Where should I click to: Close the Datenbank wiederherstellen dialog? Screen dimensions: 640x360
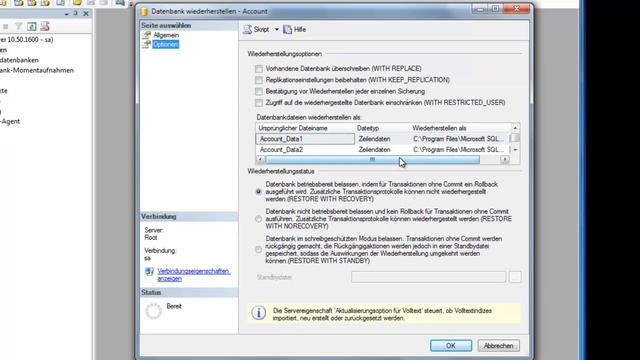pos(516,9)
